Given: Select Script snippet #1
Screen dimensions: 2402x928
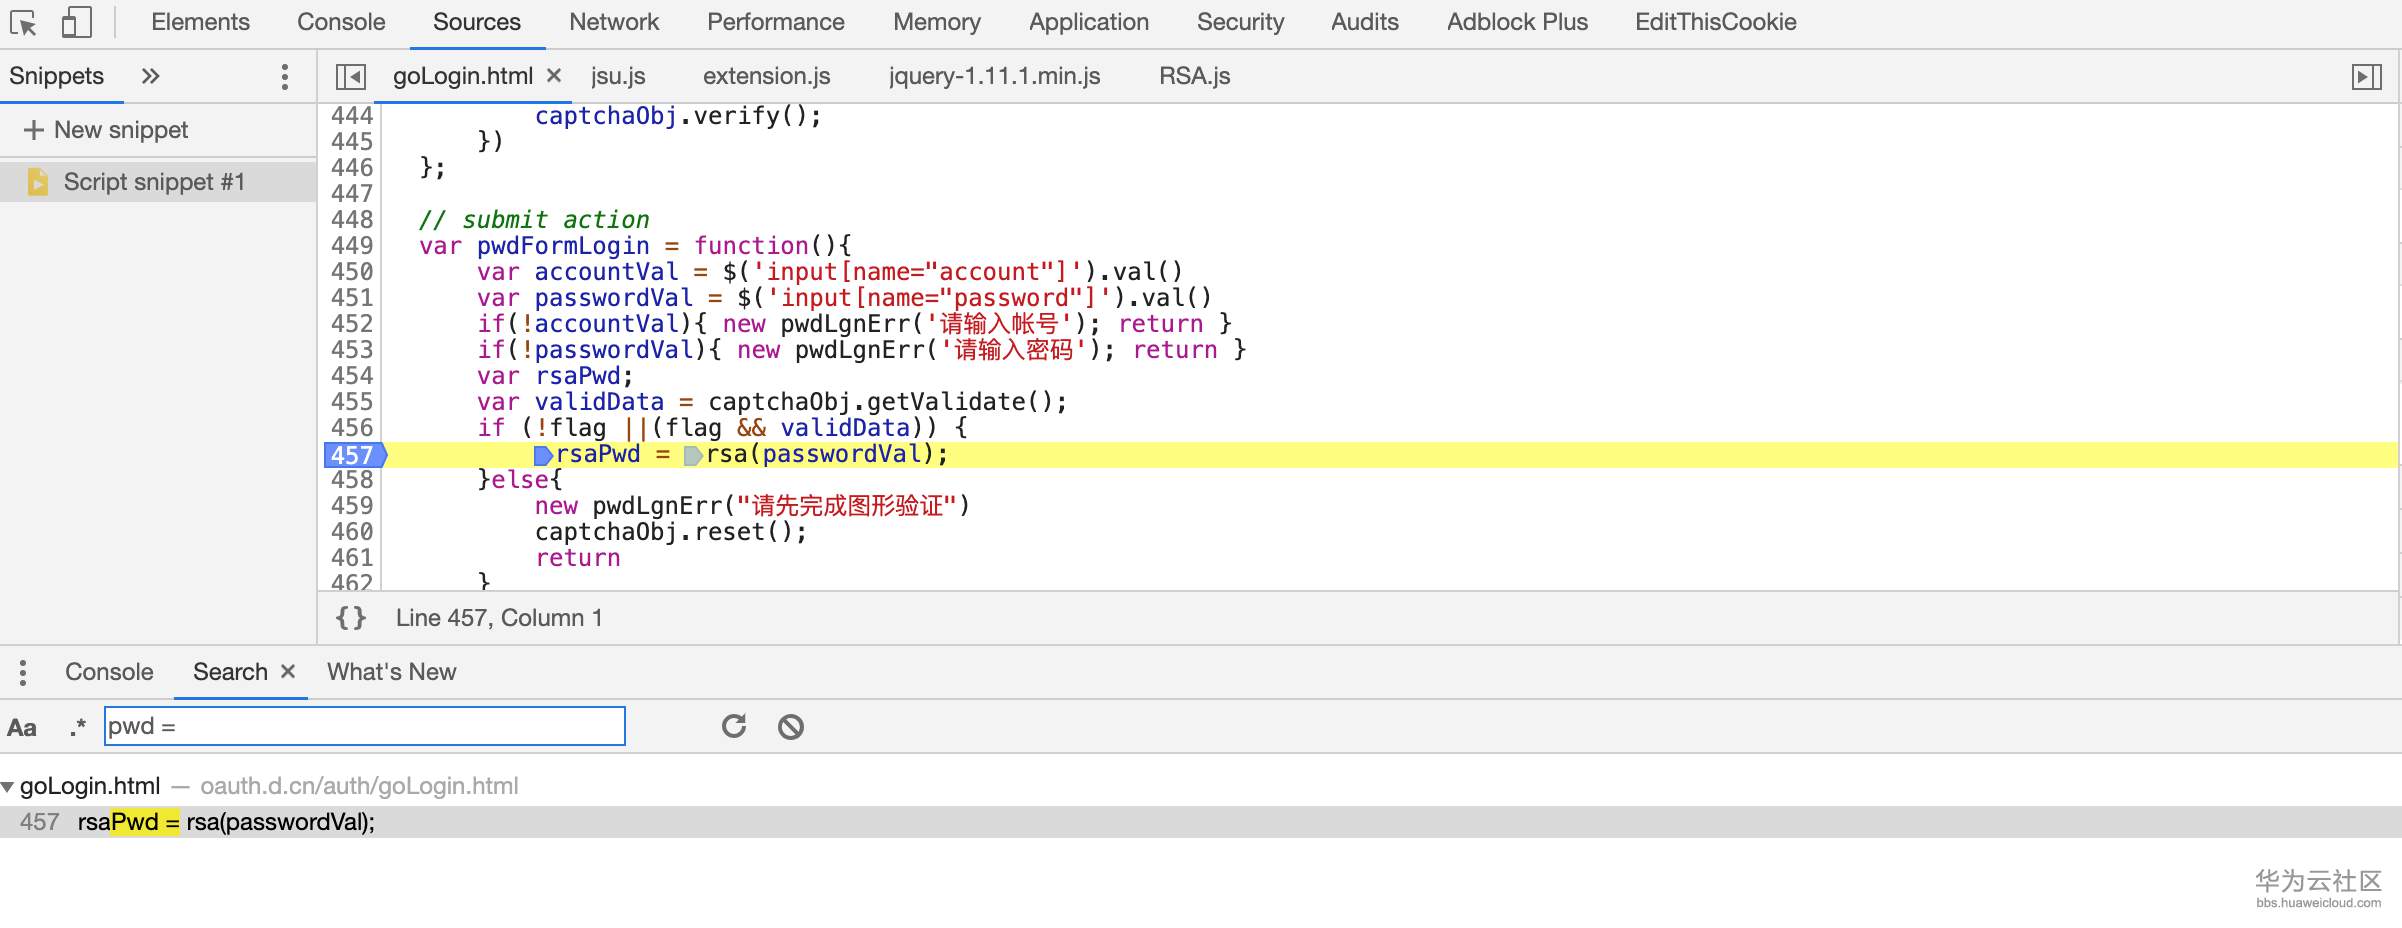Looking at the screenshot, I should [x=154, y=182].
